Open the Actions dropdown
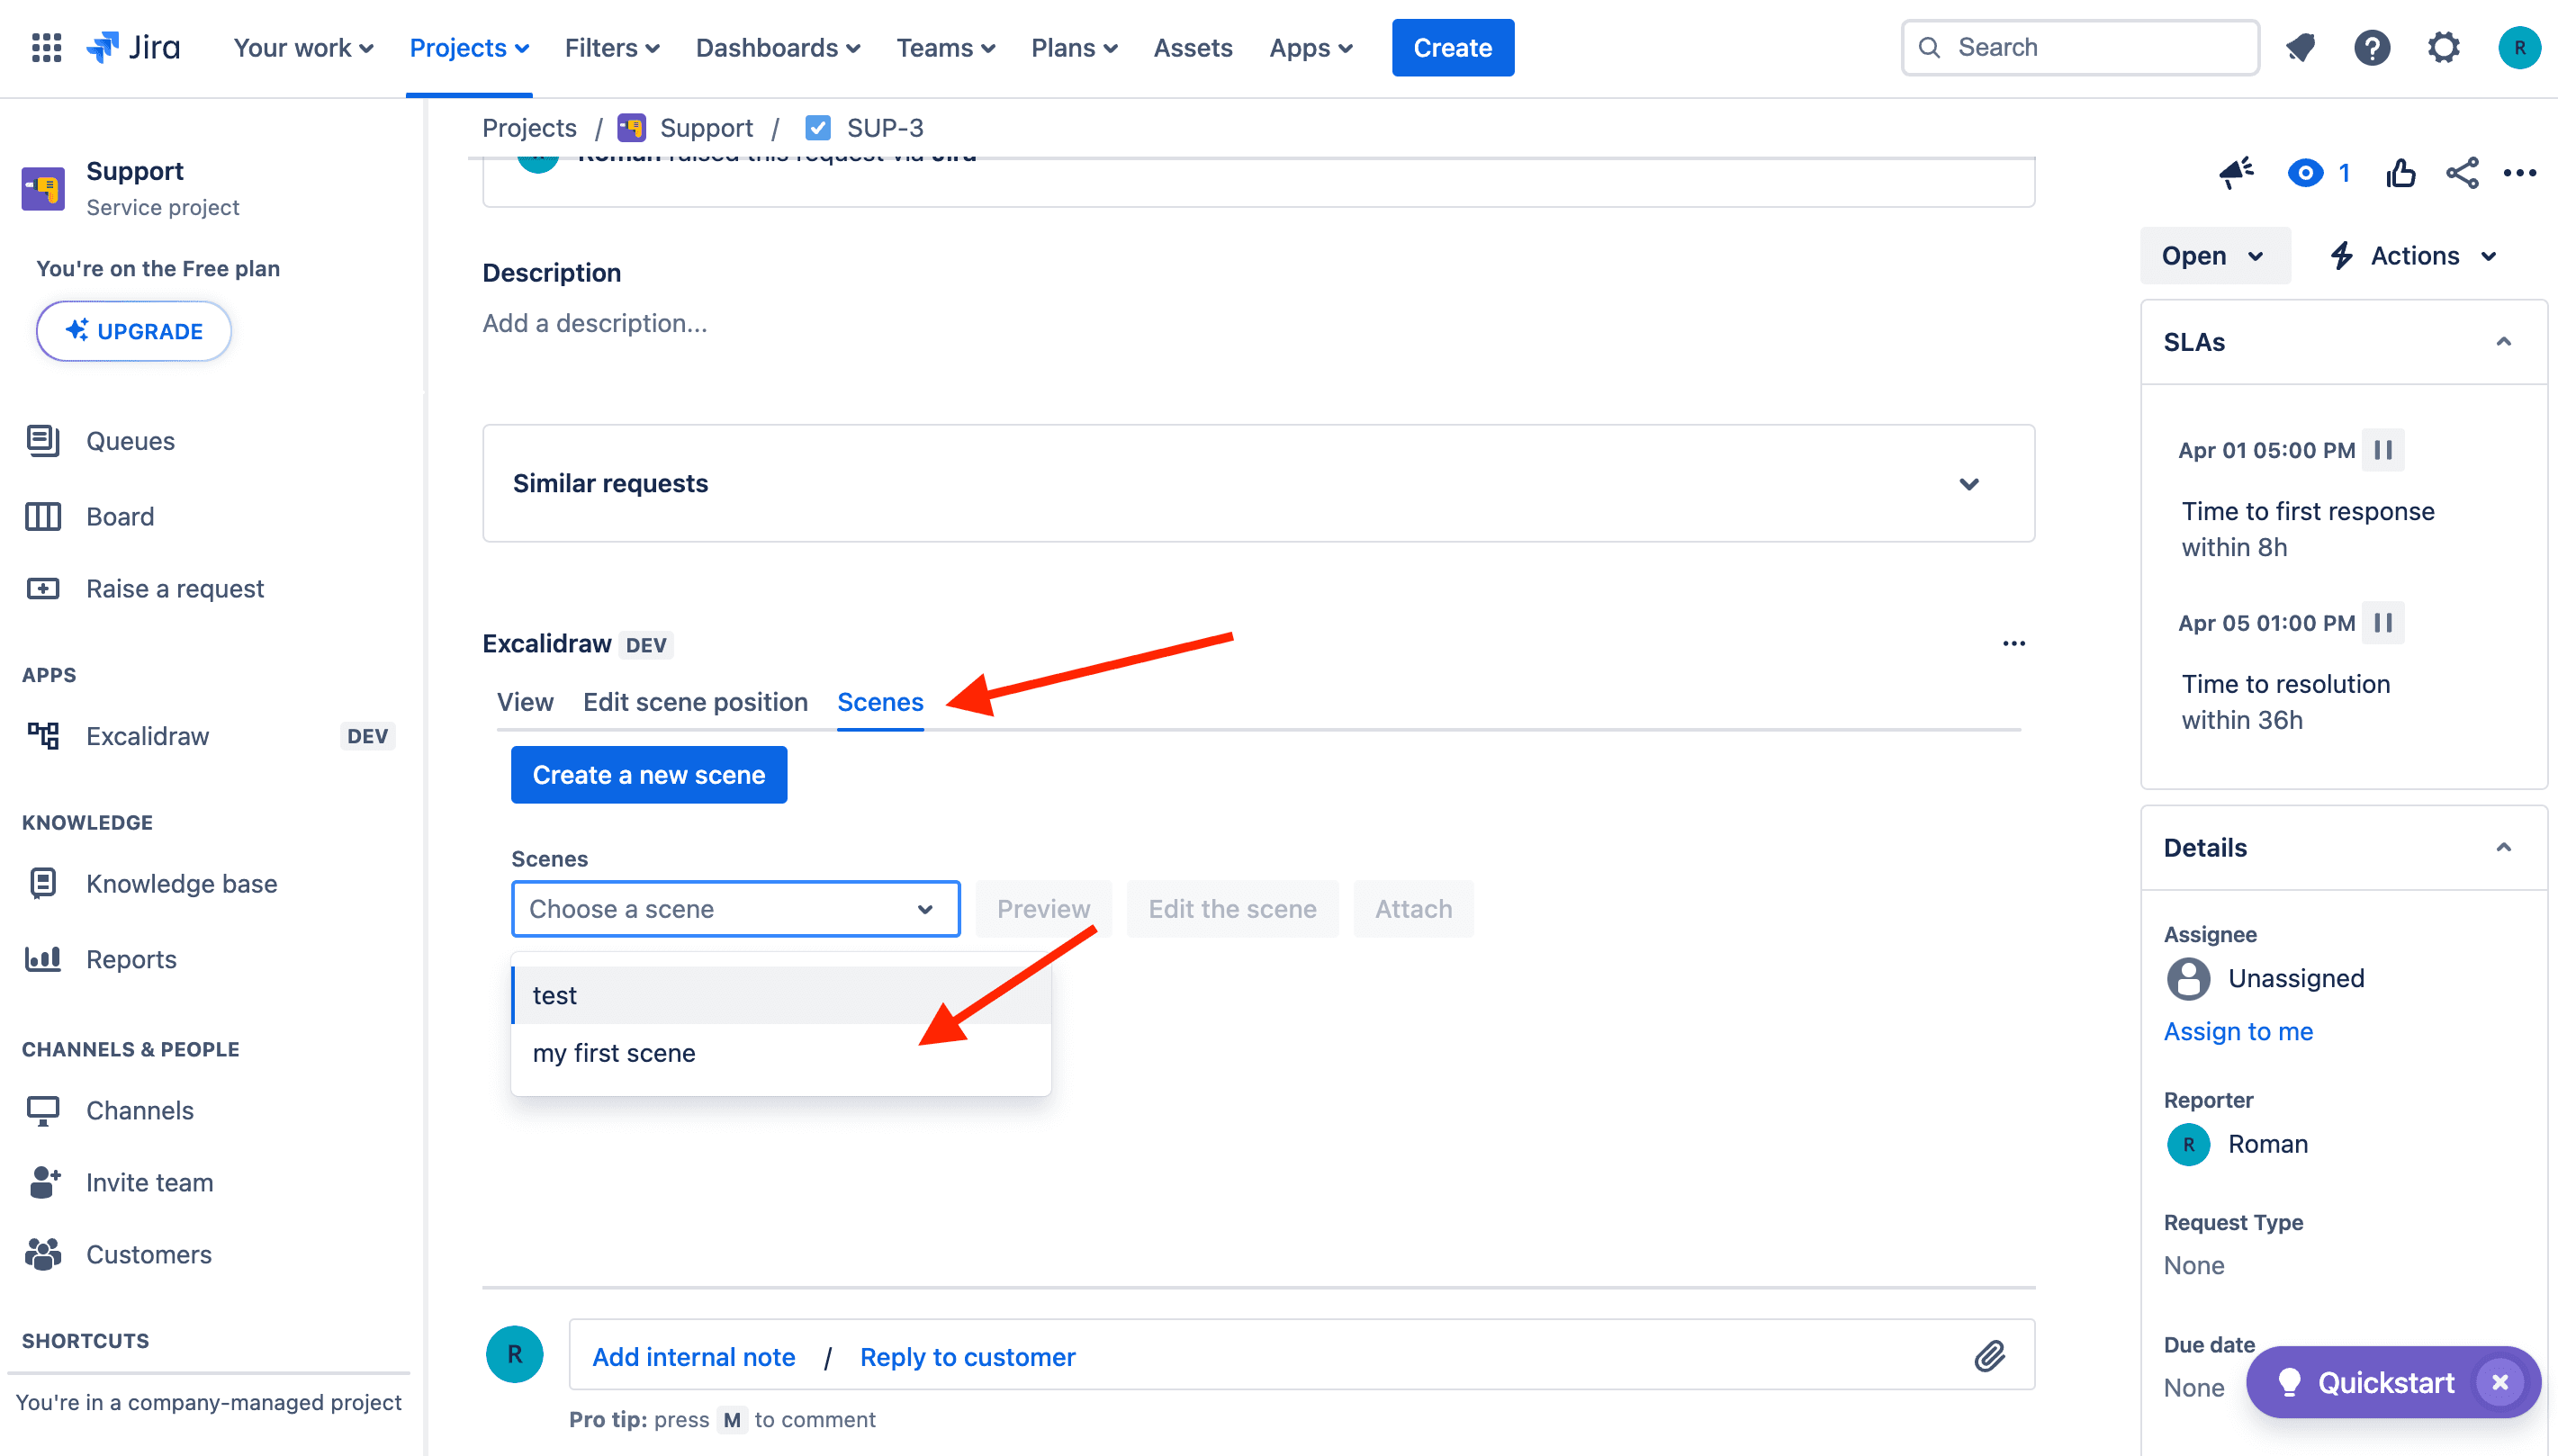2558x1456 pixels. coord(2414,255)
